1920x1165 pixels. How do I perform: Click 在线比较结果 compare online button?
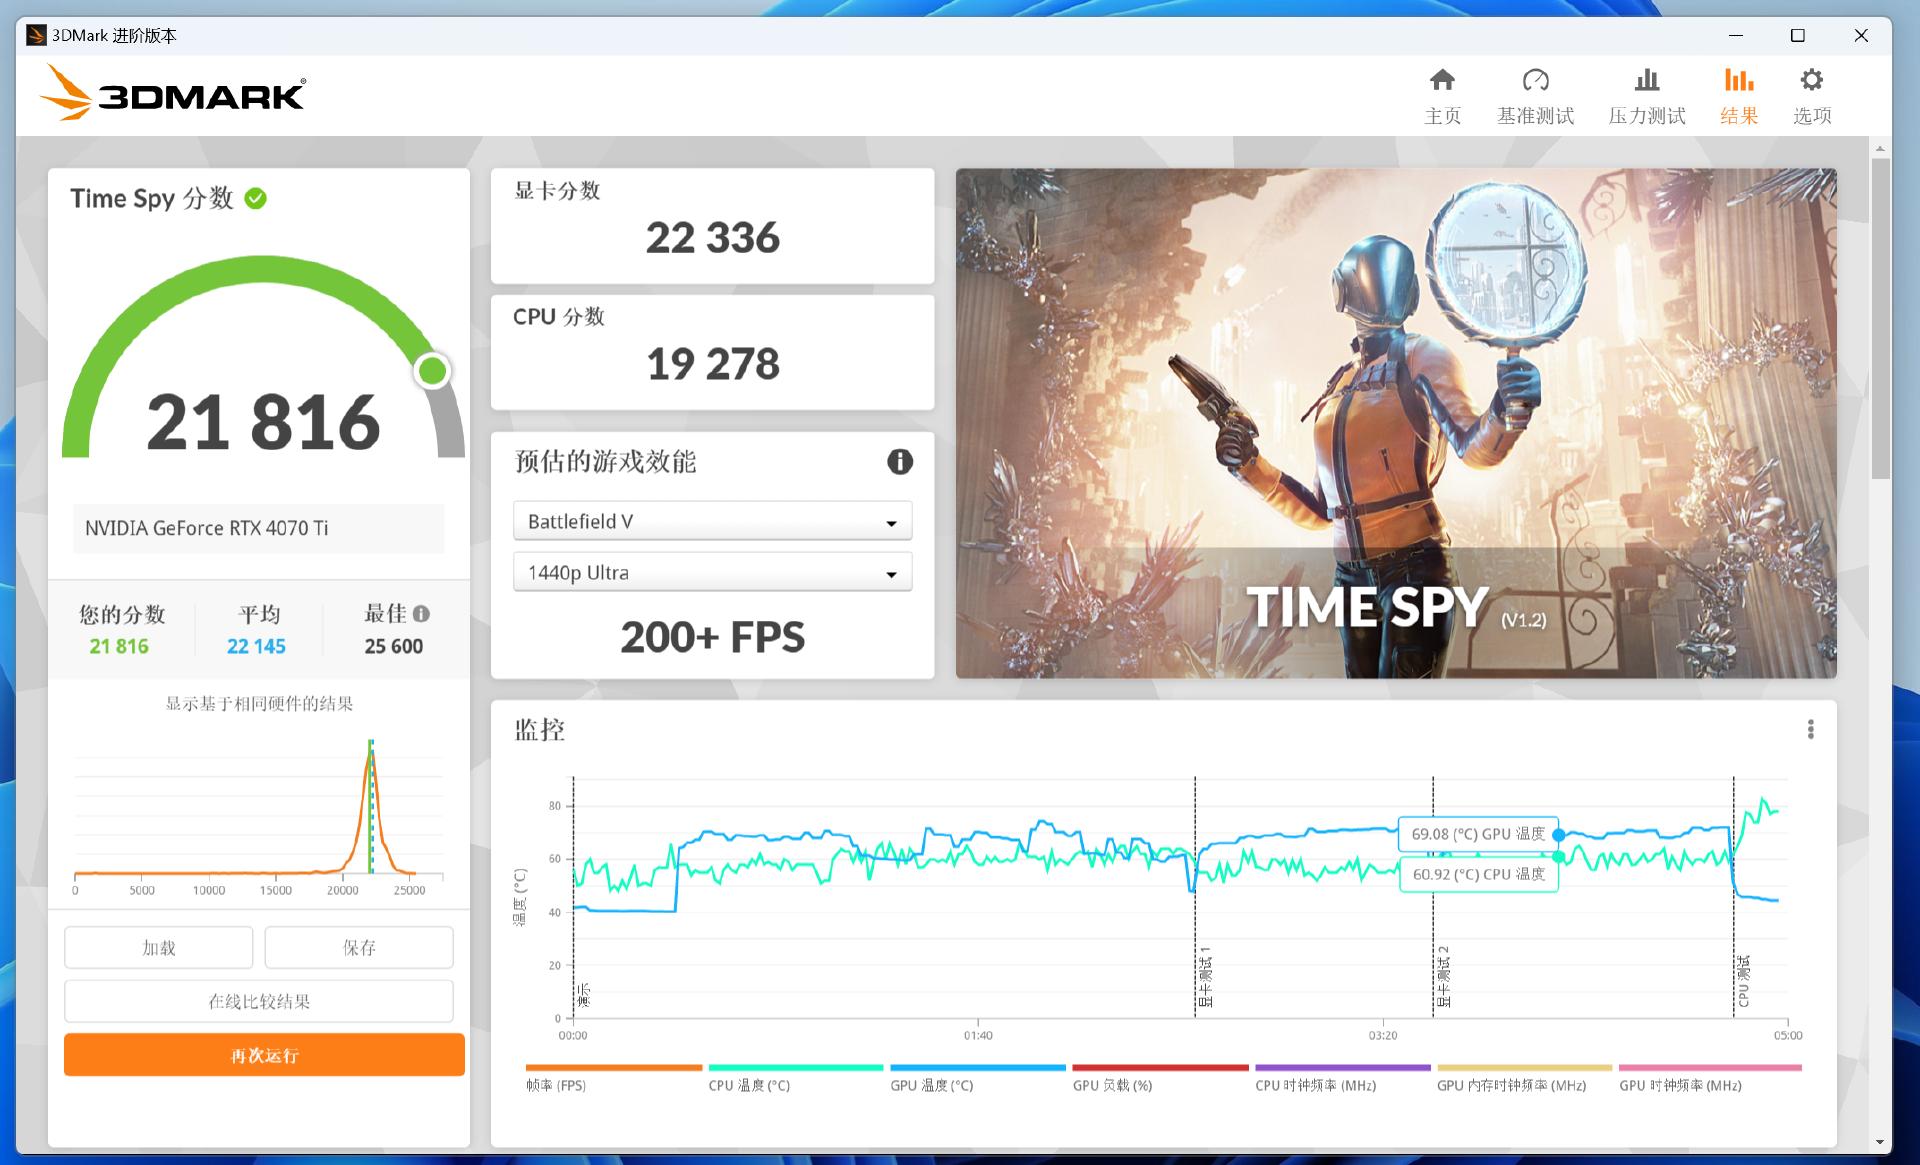(259, 1001)
